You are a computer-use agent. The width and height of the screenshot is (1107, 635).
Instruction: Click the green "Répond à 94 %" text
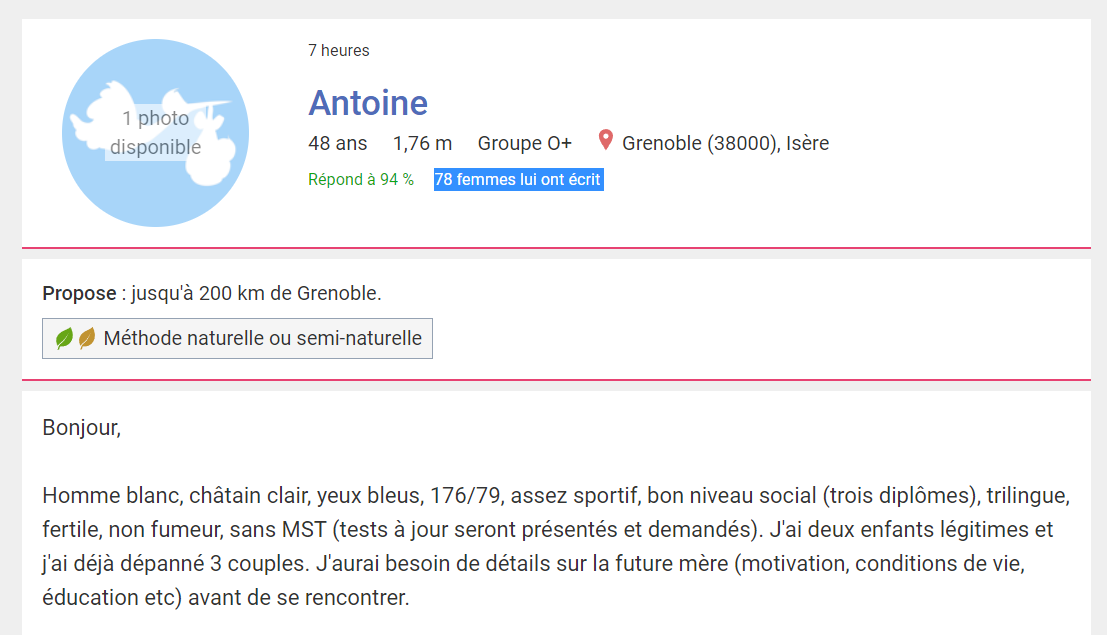(361, 180)
